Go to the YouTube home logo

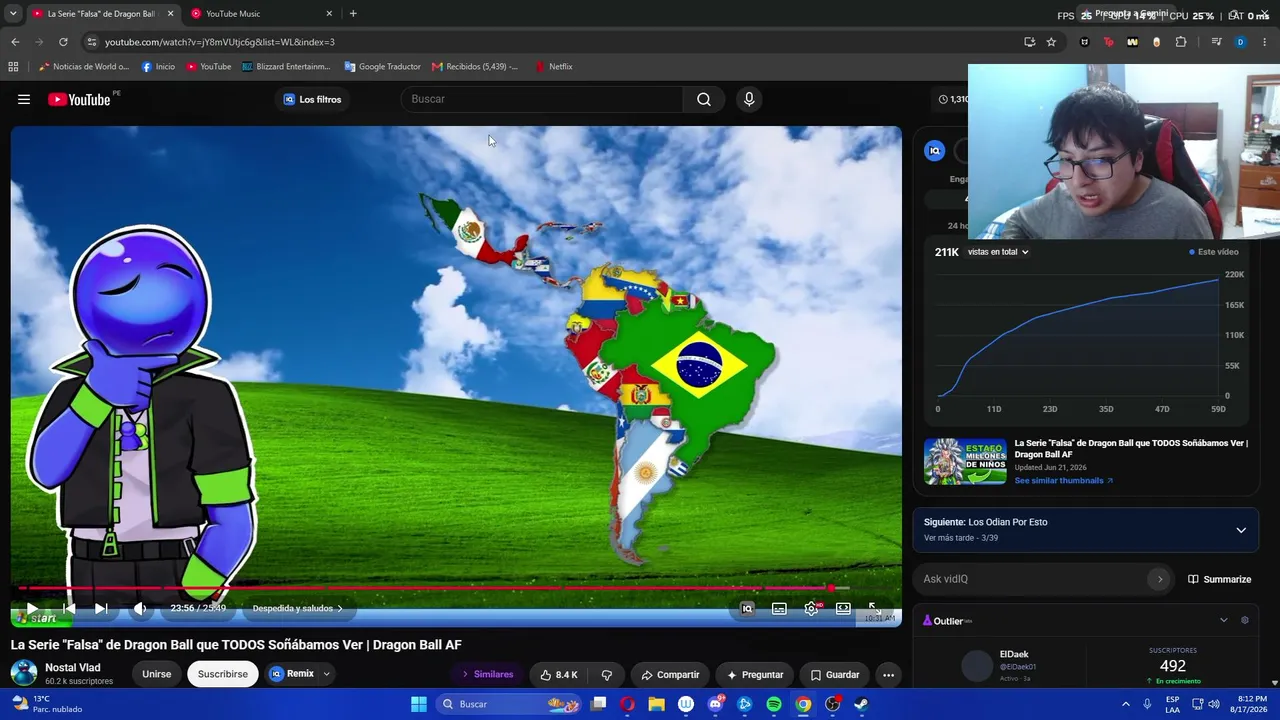click(80, 99)
